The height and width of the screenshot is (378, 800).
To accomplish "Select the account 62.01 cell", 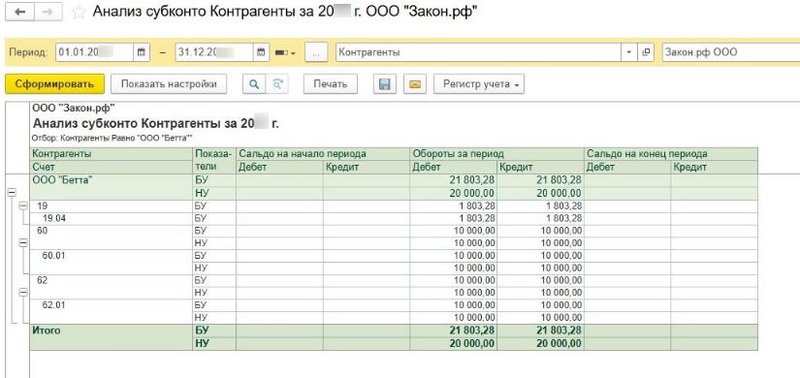I will [111, 311].
